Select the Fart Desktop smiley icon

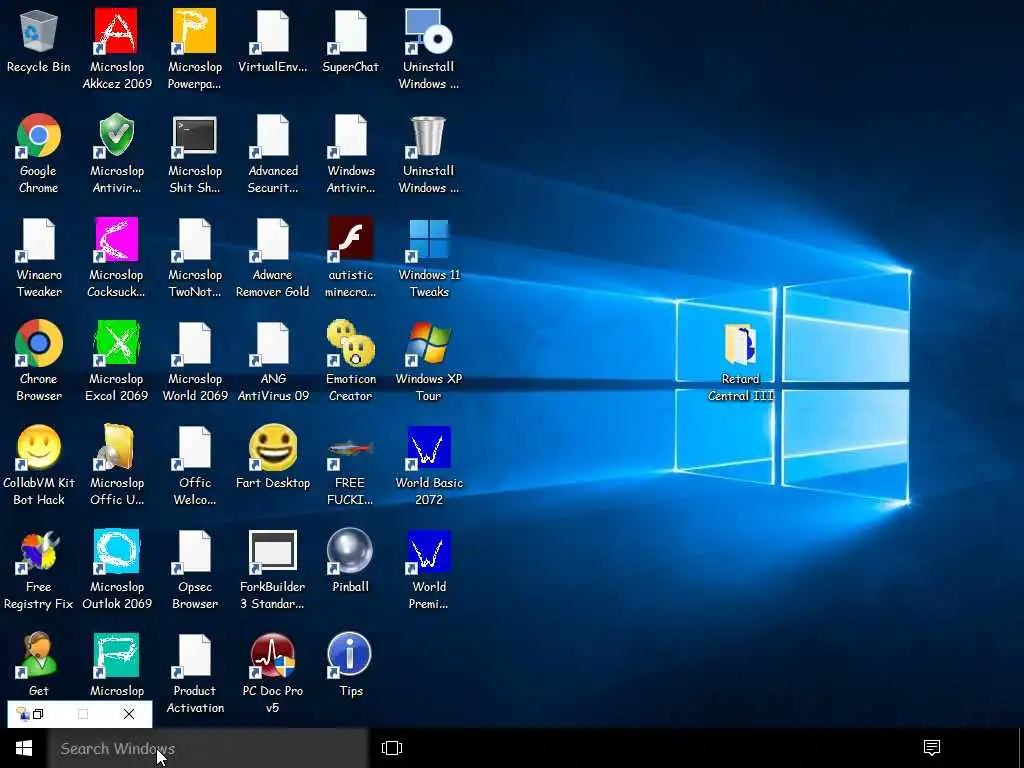click(x=272, y=457)
